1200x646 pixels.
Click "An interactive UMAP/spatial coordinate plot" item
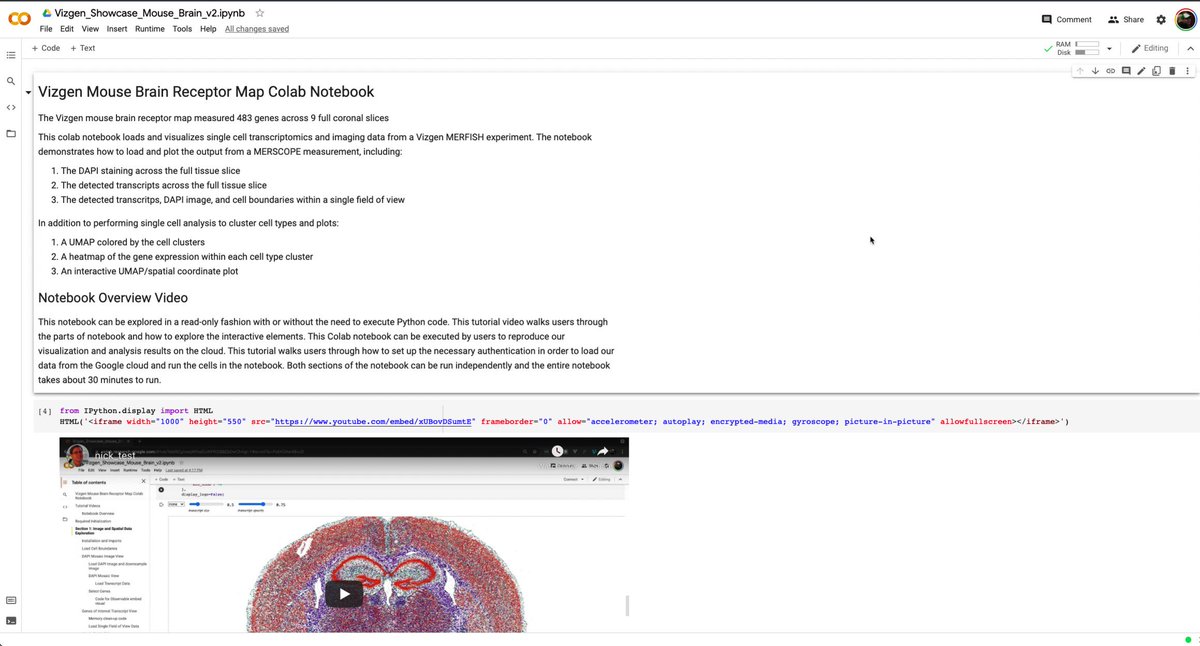coord(150,271)
